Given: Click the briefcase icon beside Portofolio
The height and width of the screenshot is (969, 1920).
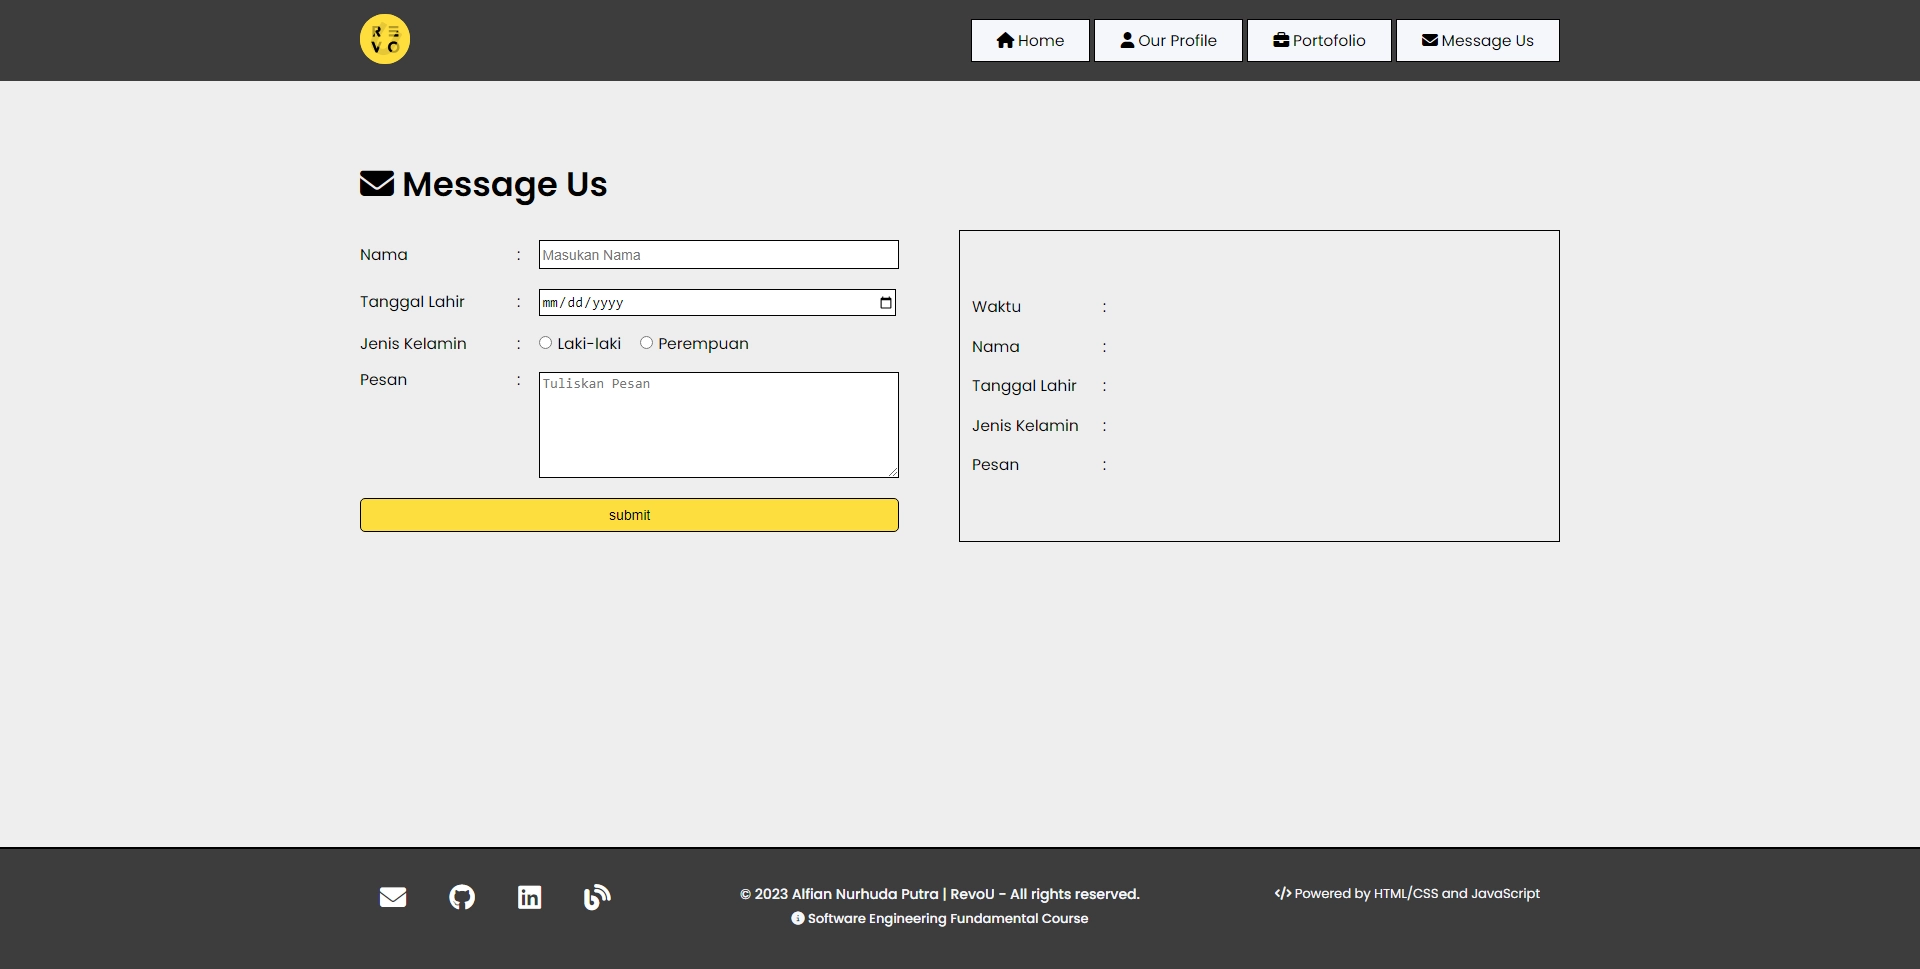Looking at the screenshot, I should pos(1280,40).
